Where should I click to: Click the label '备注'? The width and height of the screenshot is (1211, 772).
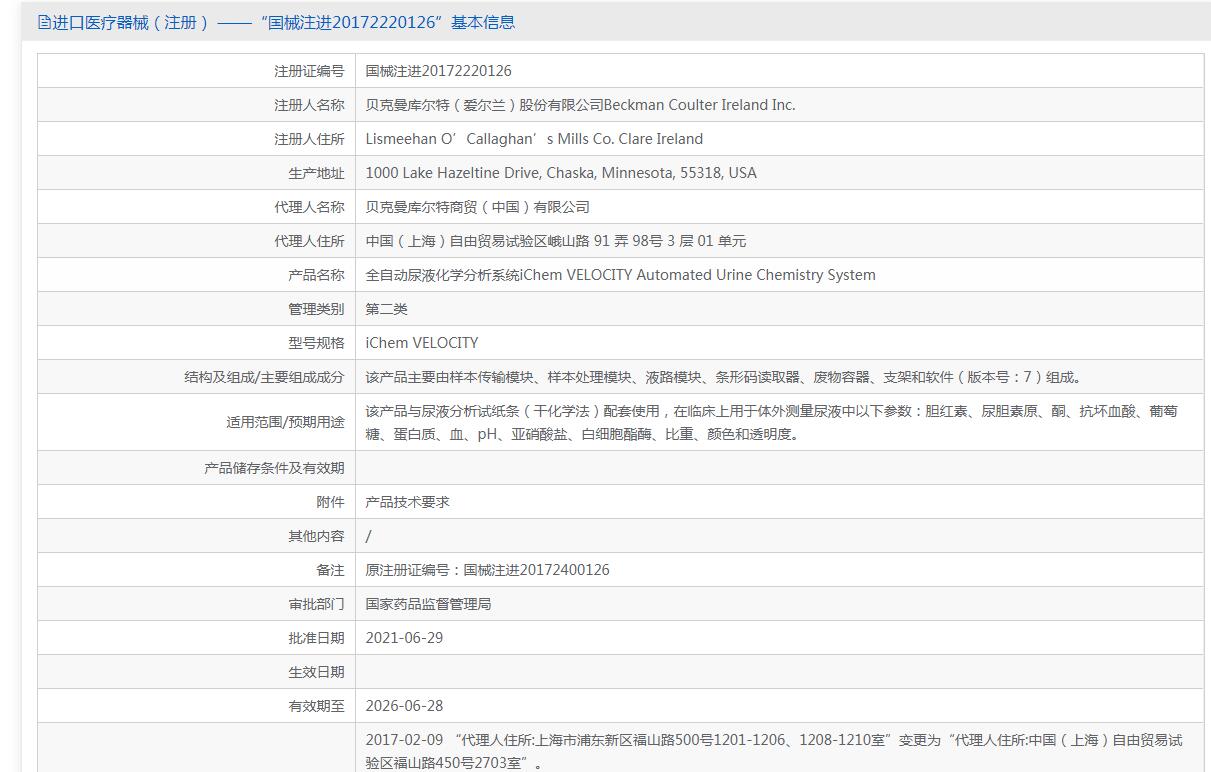click(x=330, y=570)
